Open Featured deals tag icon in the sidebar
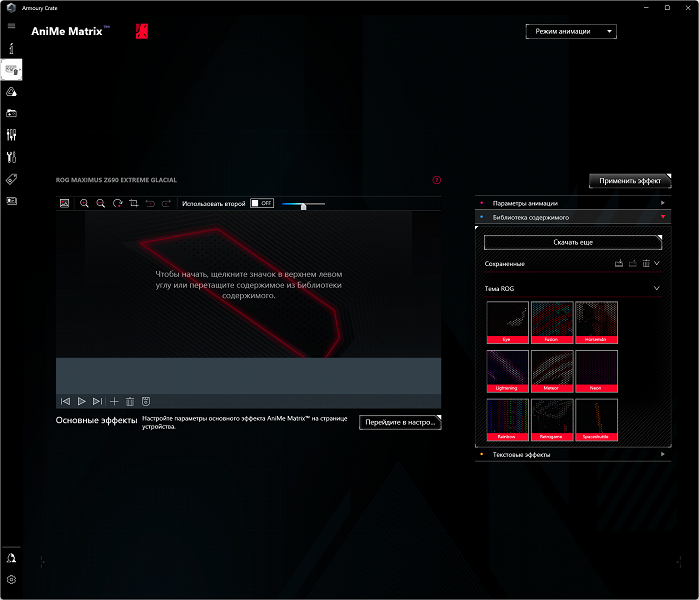This screenshot has width=699, height=600. click(x=12, y=179)
